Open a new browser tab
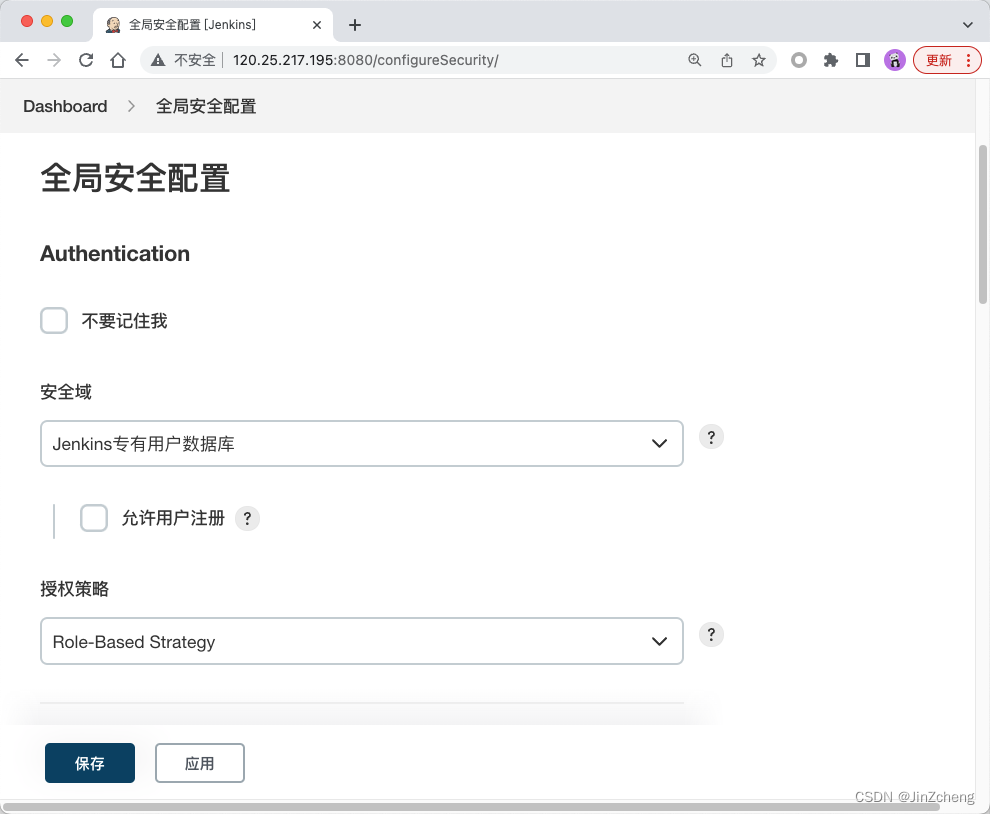990x814 pixels. click(355, 25)
